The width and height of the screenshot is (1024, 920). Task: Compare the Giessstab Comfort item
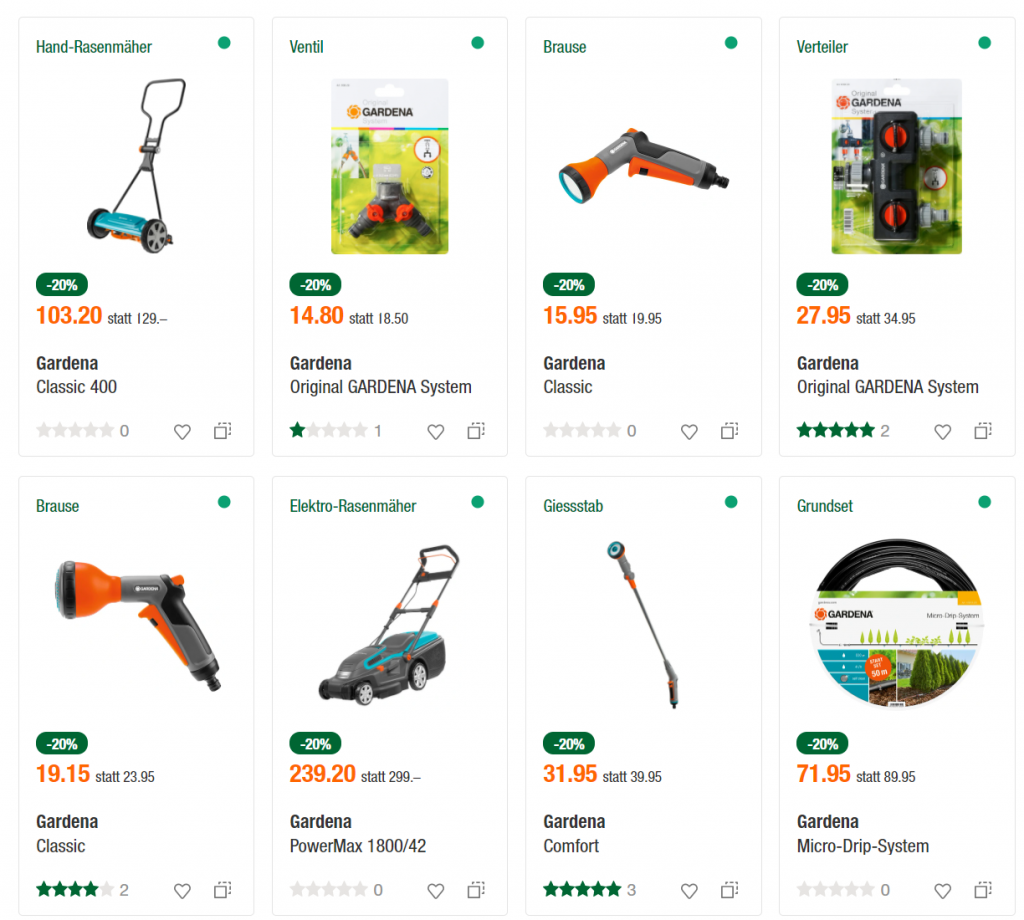(x=729, y=890)
